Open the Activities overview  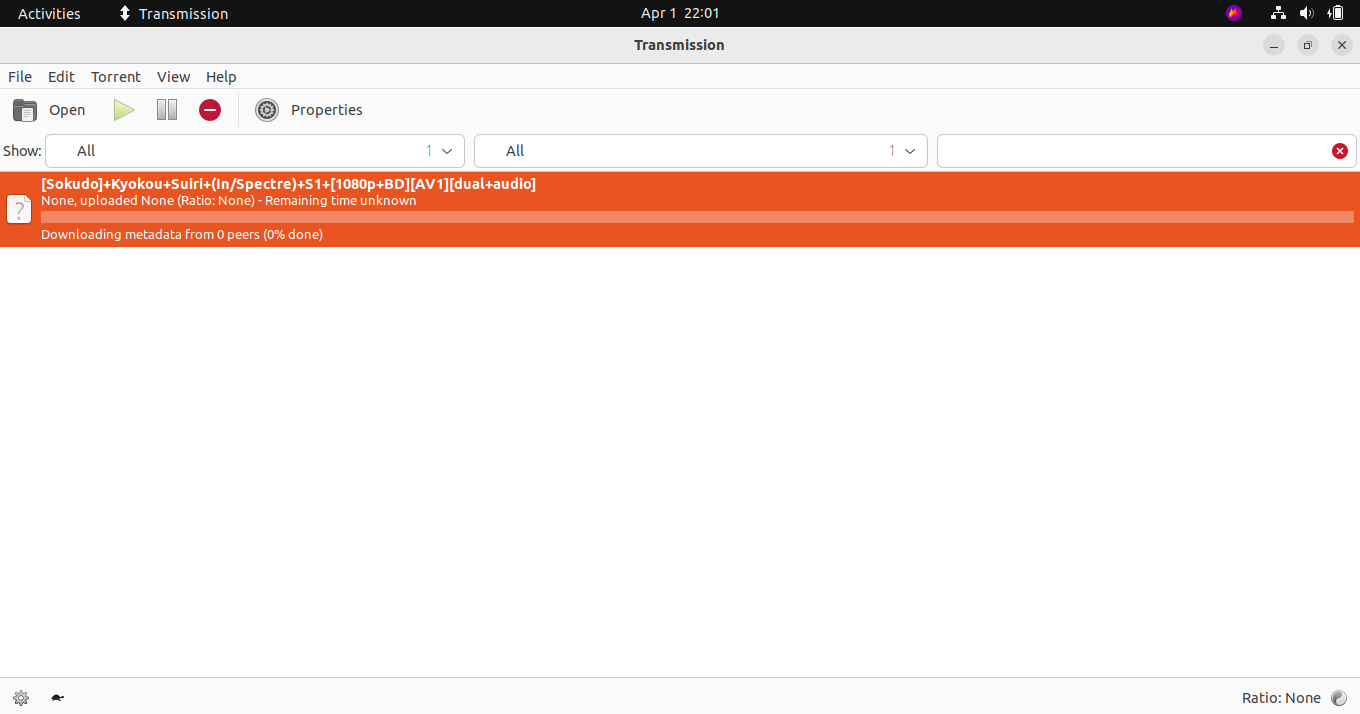(48, 13)
